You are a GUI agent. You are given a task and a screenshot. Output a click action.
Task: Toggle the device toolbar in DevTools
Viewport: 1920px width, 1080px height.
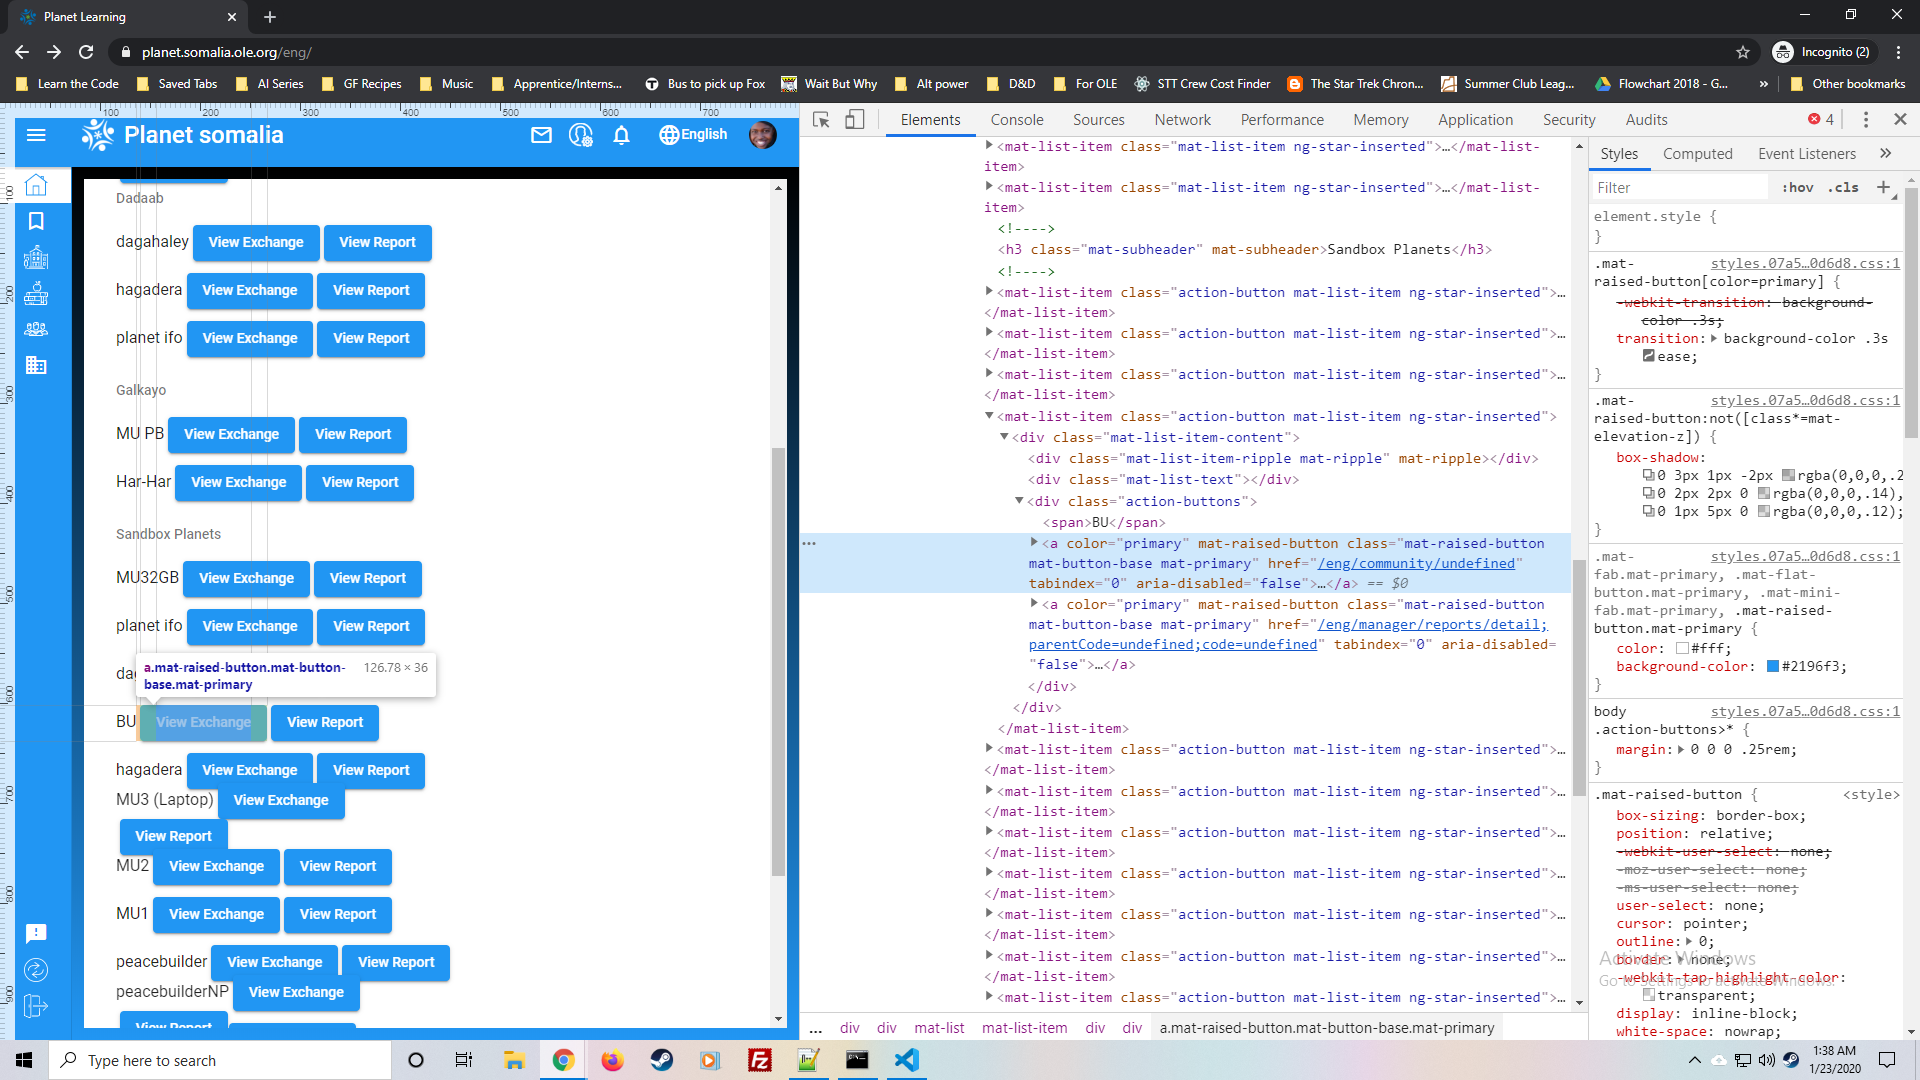(855, 119)
